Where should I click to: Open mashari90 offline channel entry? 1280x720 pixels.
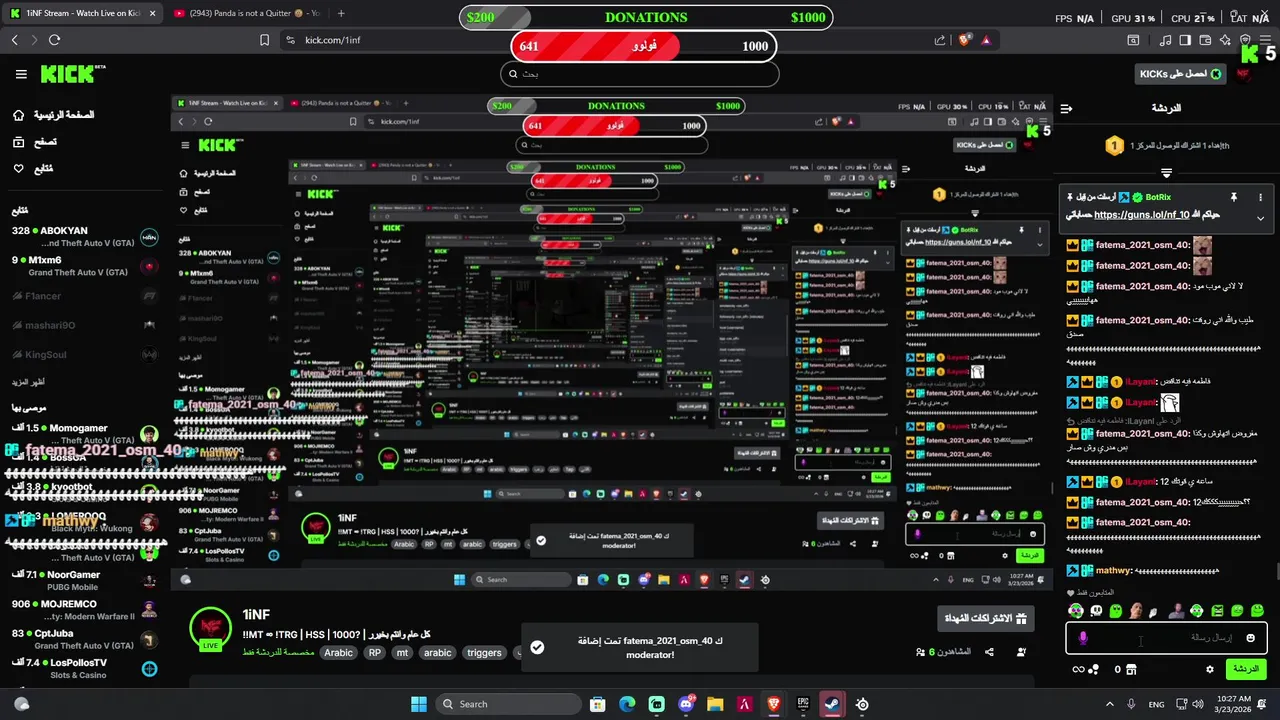[85, 325]
